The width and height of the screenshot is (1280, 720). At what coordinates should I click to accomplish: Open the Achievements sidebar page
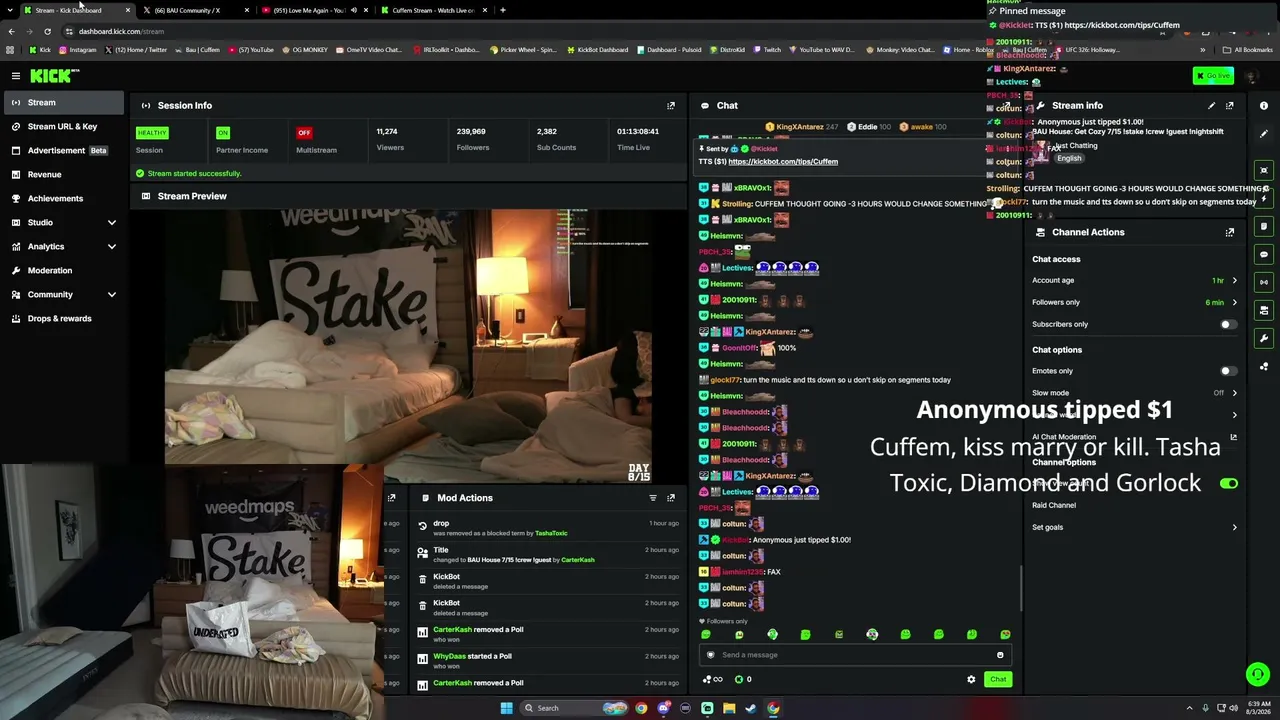click(64, 198)
